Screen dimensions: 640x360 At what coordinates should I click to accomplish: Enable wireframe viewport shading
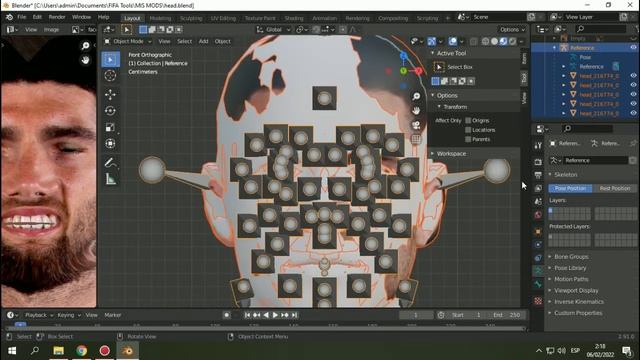(485, 41)
